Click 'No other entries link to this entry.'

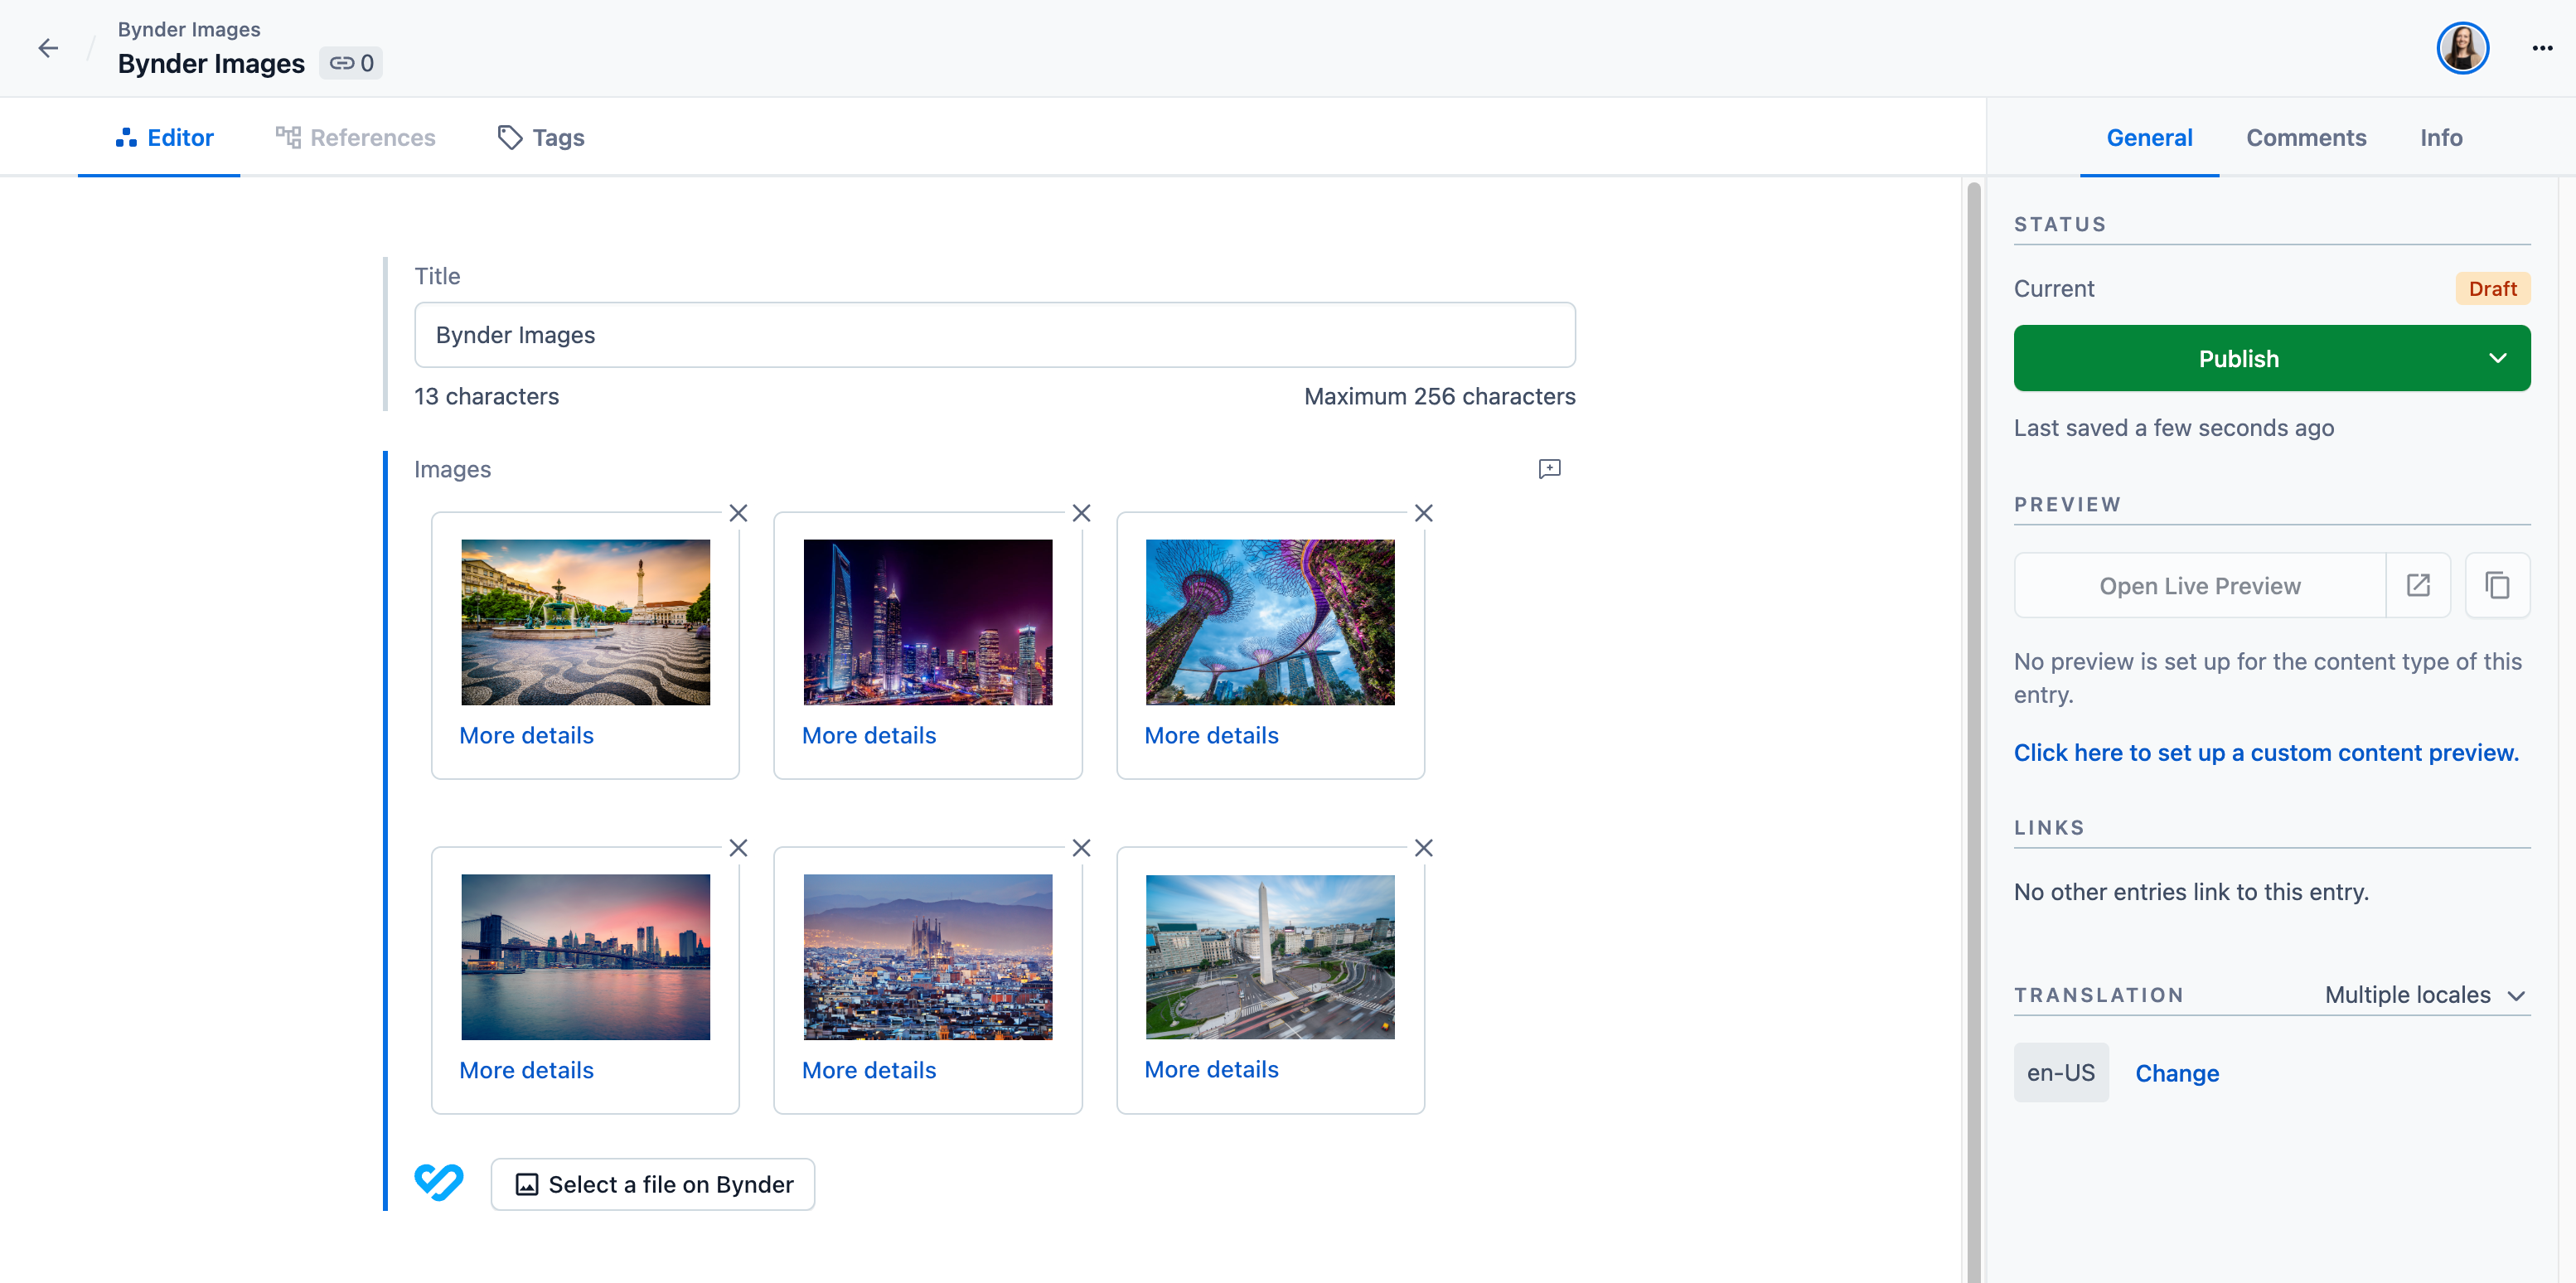(x=2191, y=892)
